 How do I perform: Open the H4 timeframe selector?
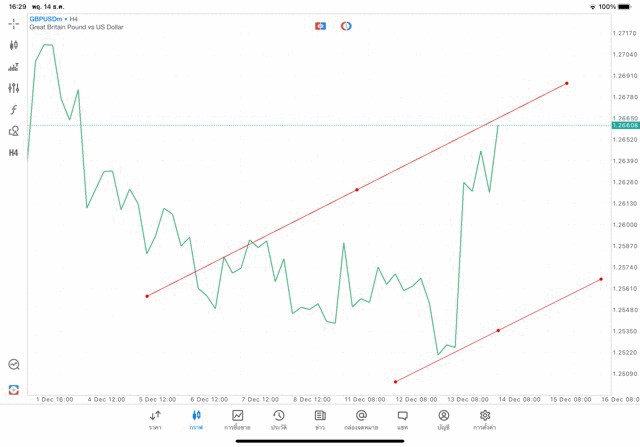coord(14,153)
